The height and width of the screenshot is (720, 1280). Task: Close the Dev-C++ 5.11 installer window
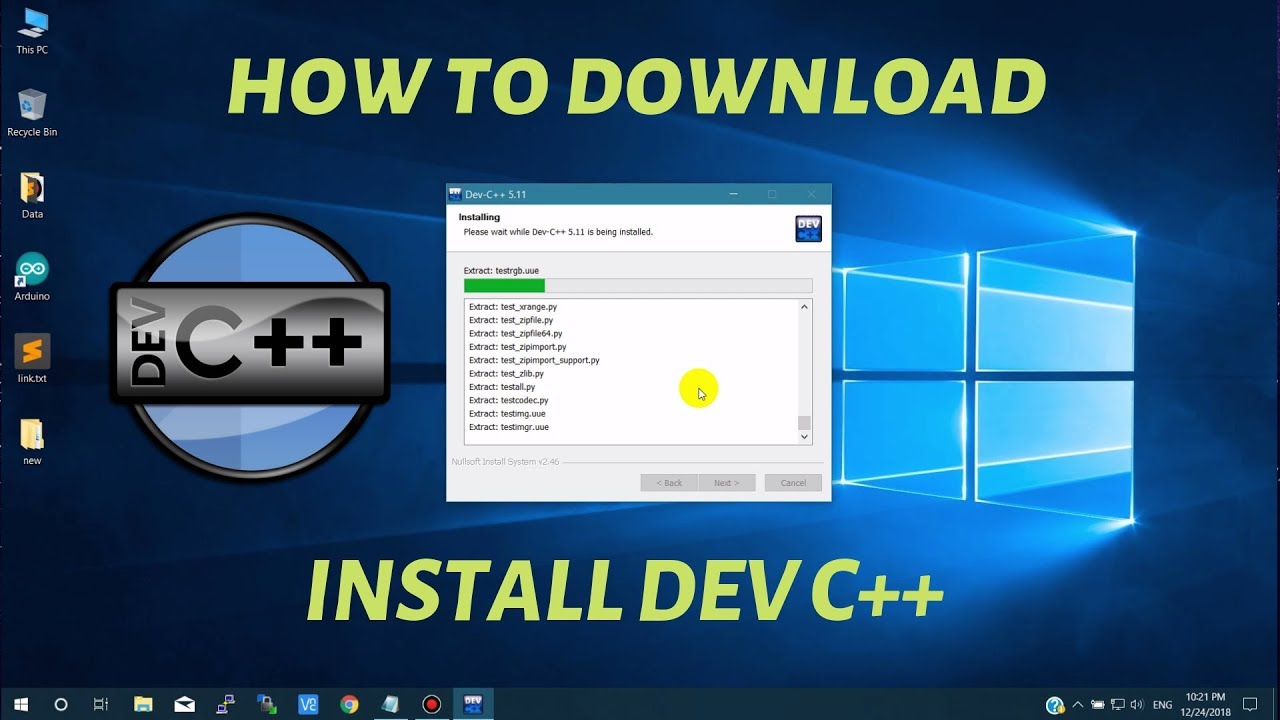pos(812,194)
